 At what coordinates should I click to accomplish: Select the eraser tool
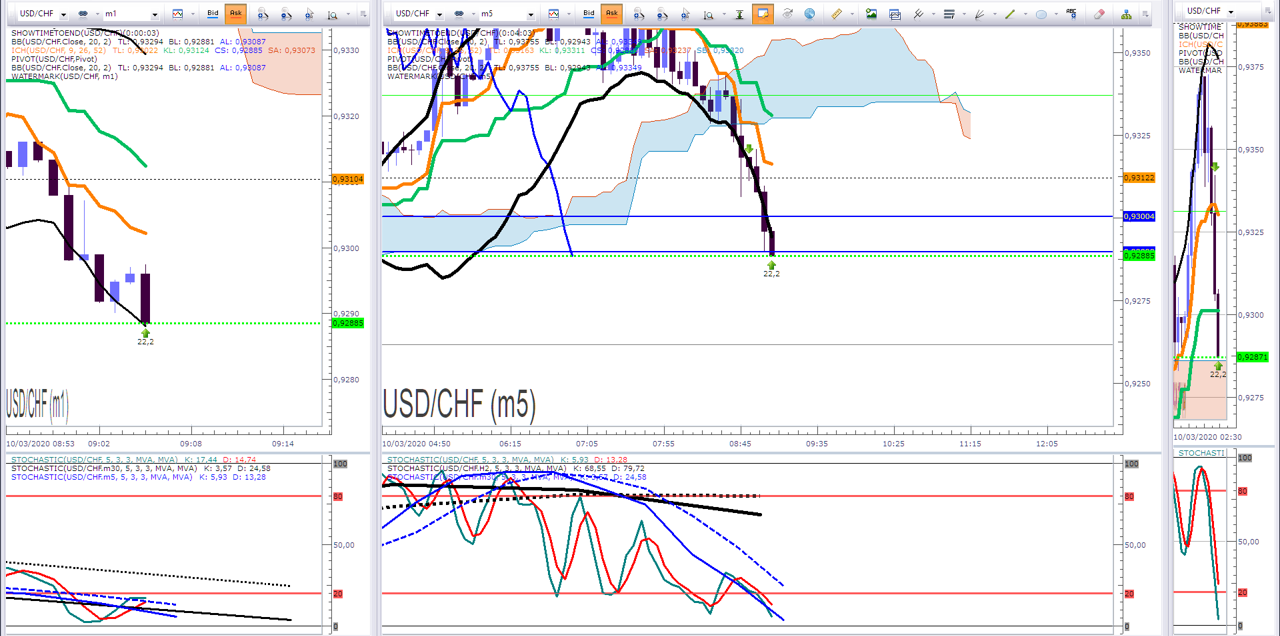pos(1099,14)
